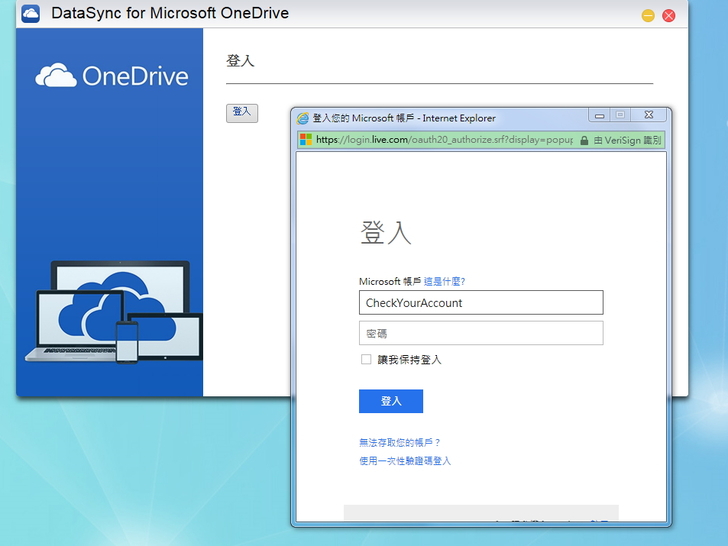Image resolution: width=728 pixels, height=546 pixels.
Task: Open the 這是什麼? help link
Action: coord(444,282)
